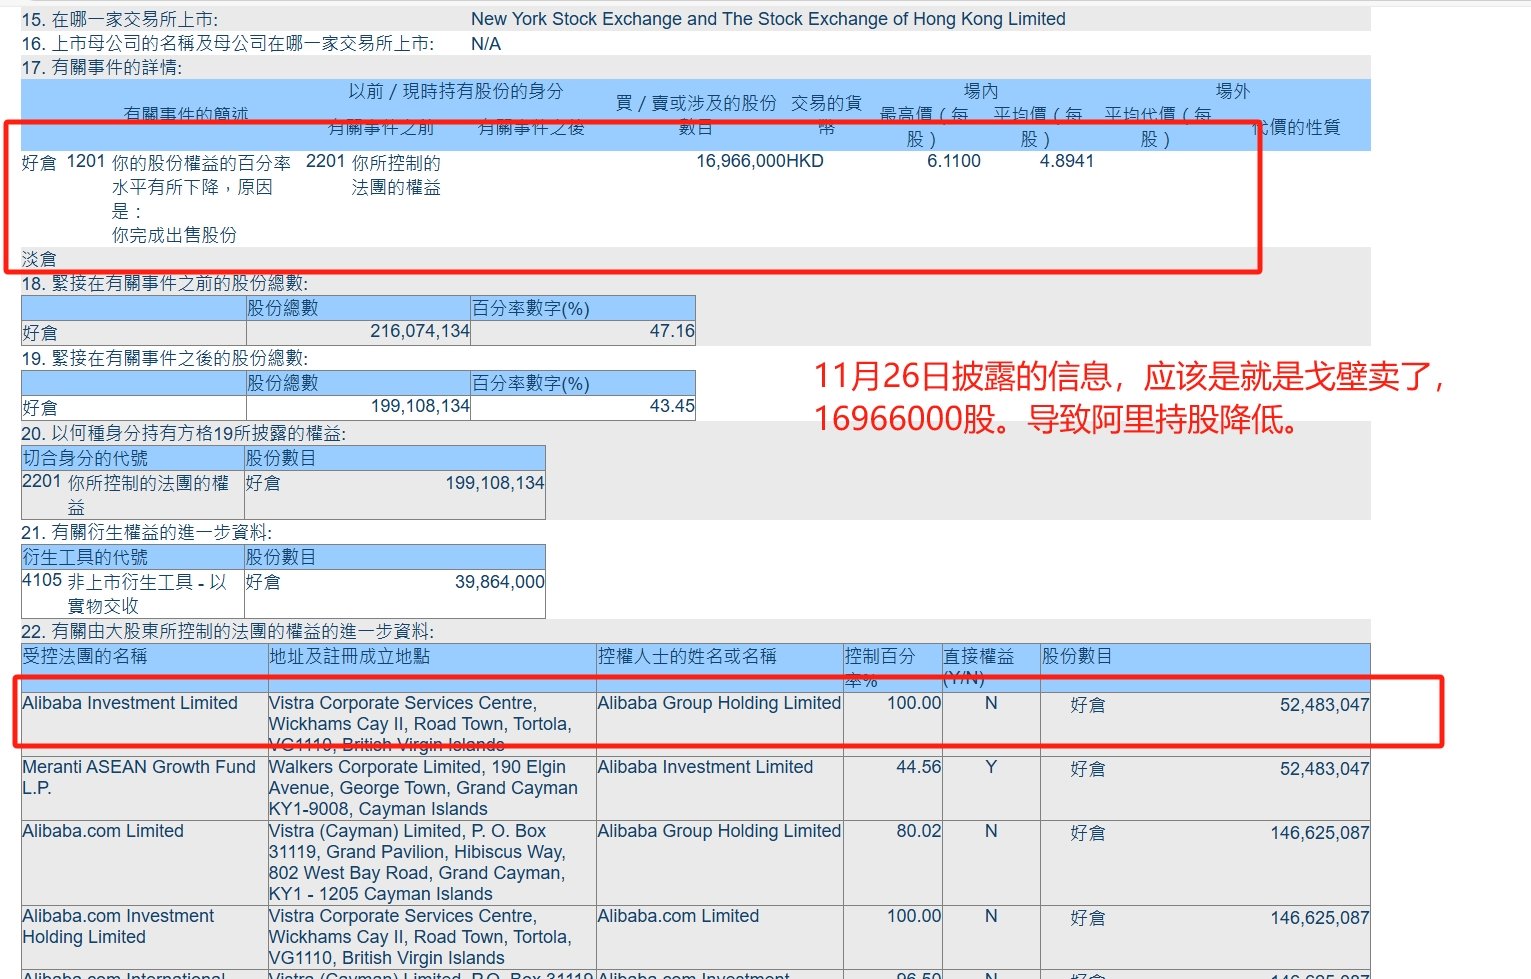Screen dimensions: 1531x979
Task: Click 'Alibaba Investment Limited' in the corporation name column
Action: (130, 703)
